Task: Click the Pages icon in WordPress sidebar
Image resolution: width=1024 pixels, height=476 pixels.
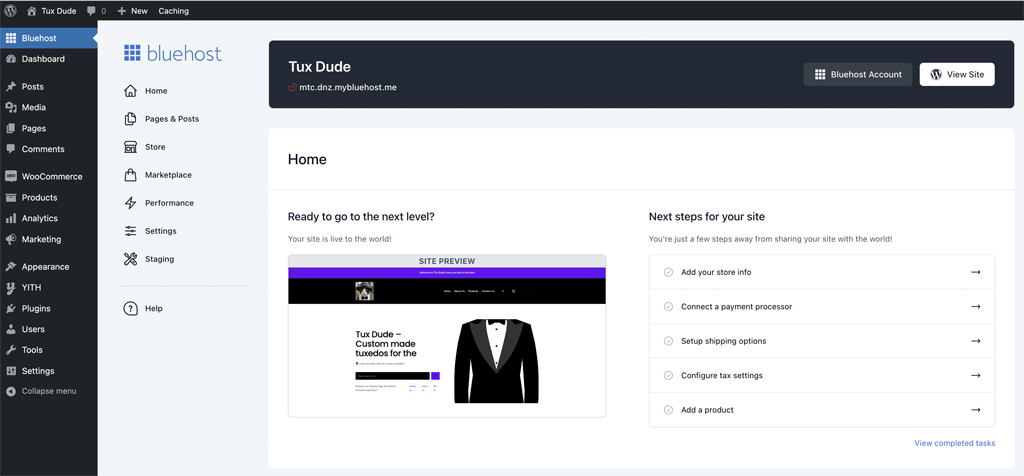Action: 10,129
